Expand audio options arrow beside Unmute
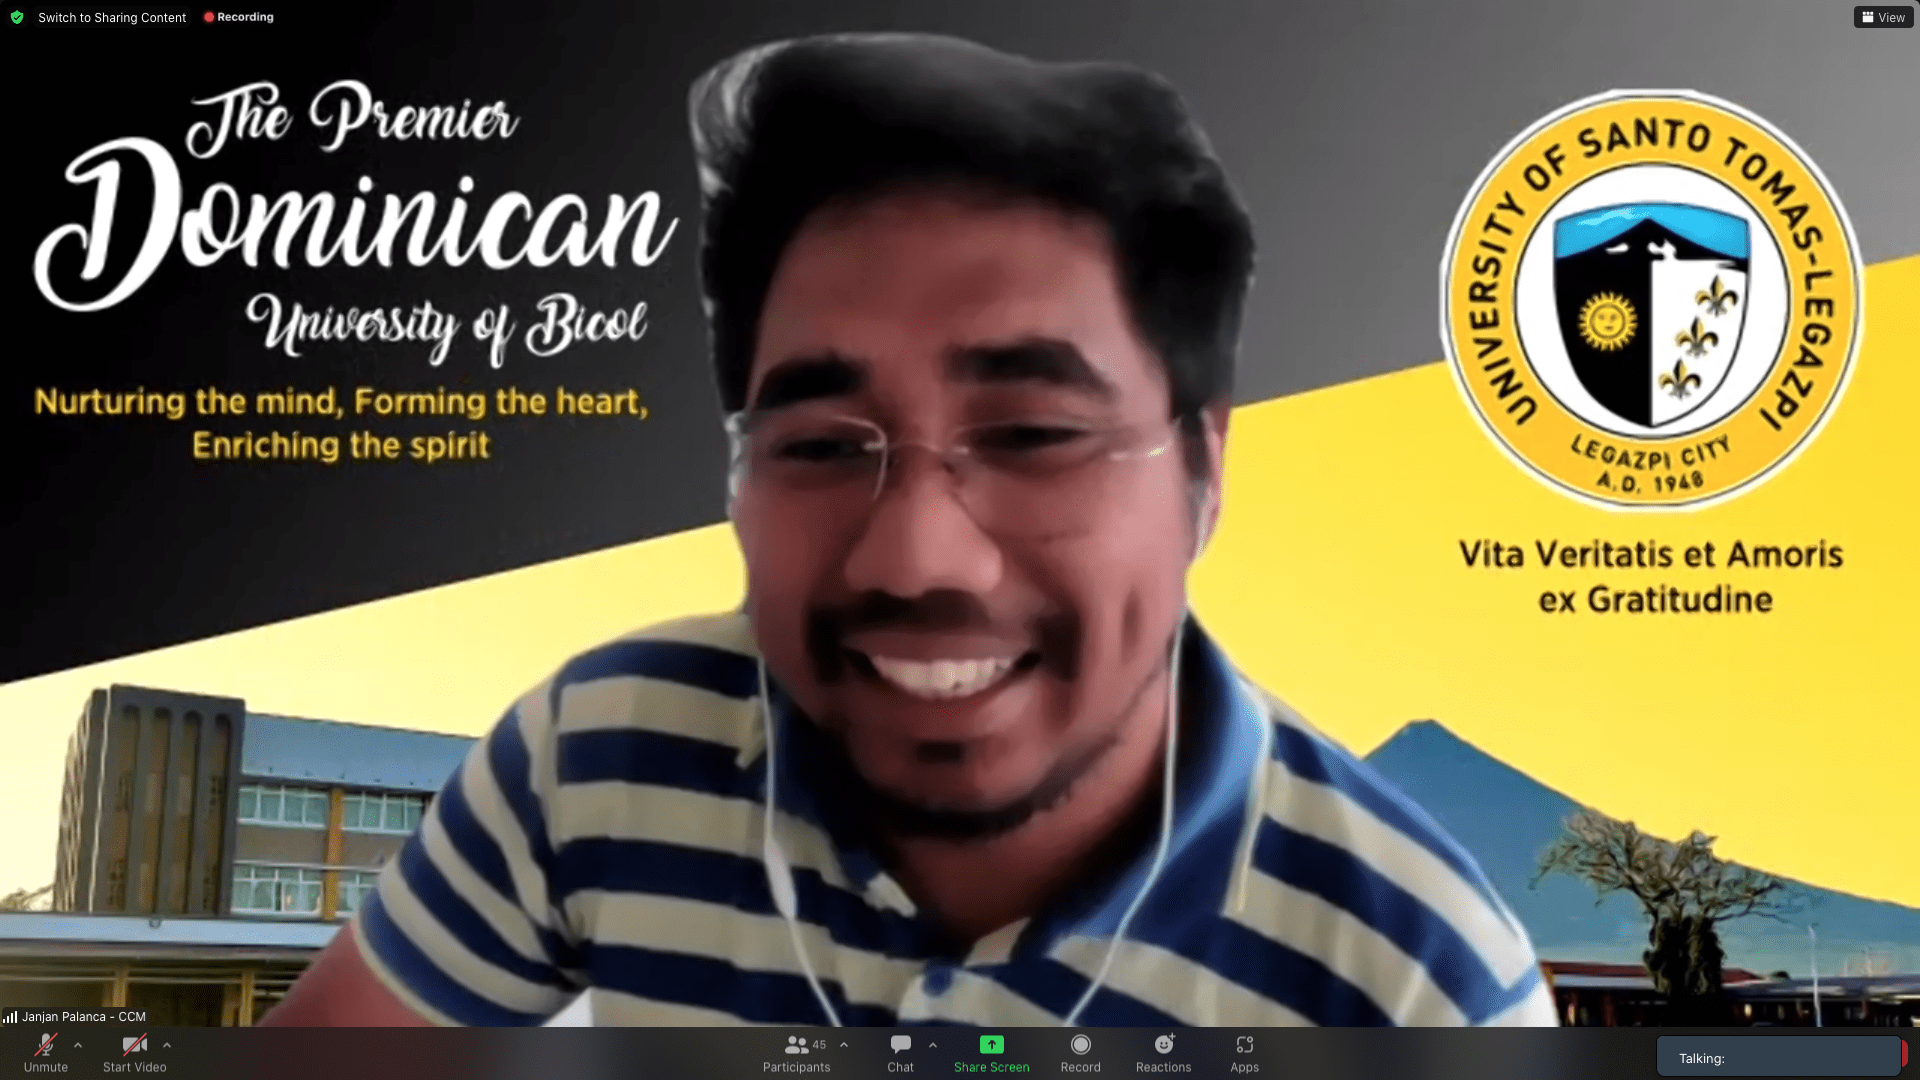 coord(78,1045)
